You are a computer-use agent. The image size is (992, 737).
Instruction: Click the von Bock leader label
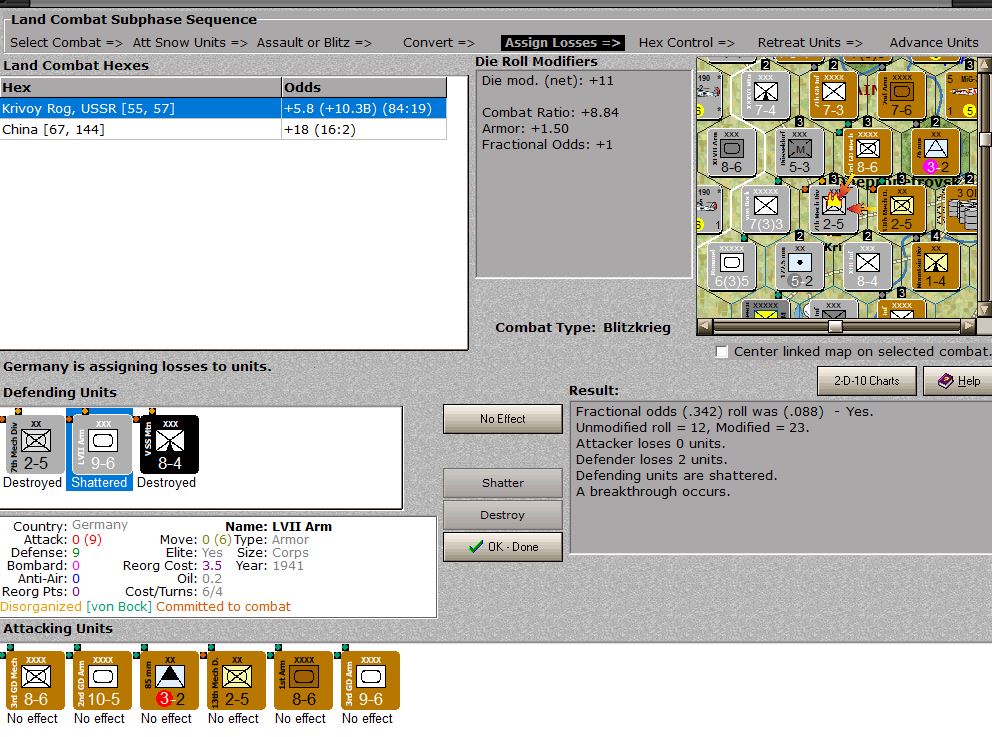119,607
